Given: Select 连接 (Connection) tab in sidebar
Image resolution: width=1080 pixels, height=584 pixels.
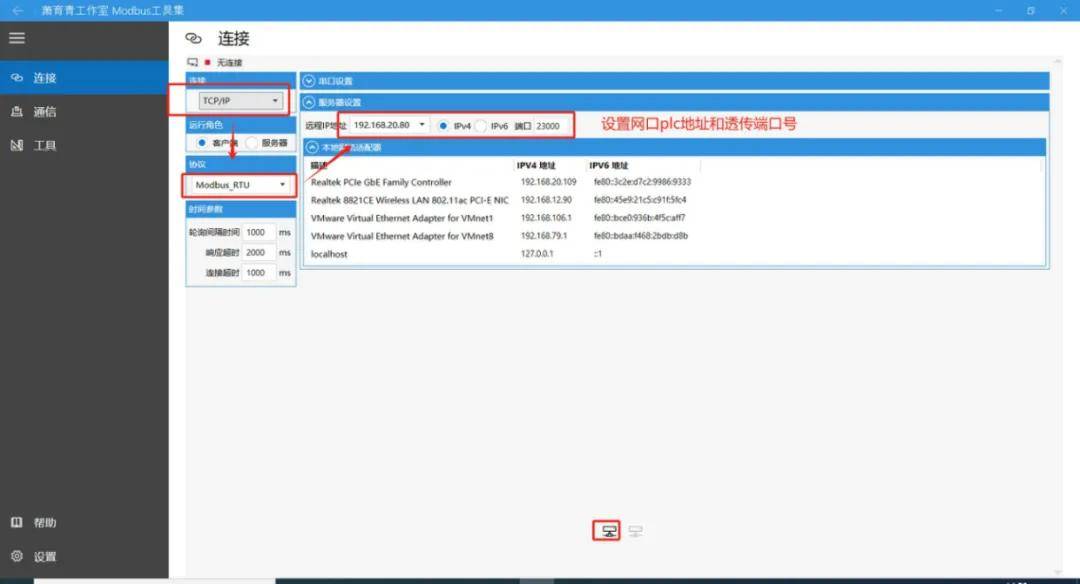Looking at the screenshot, I should click(x=44, y=77).
